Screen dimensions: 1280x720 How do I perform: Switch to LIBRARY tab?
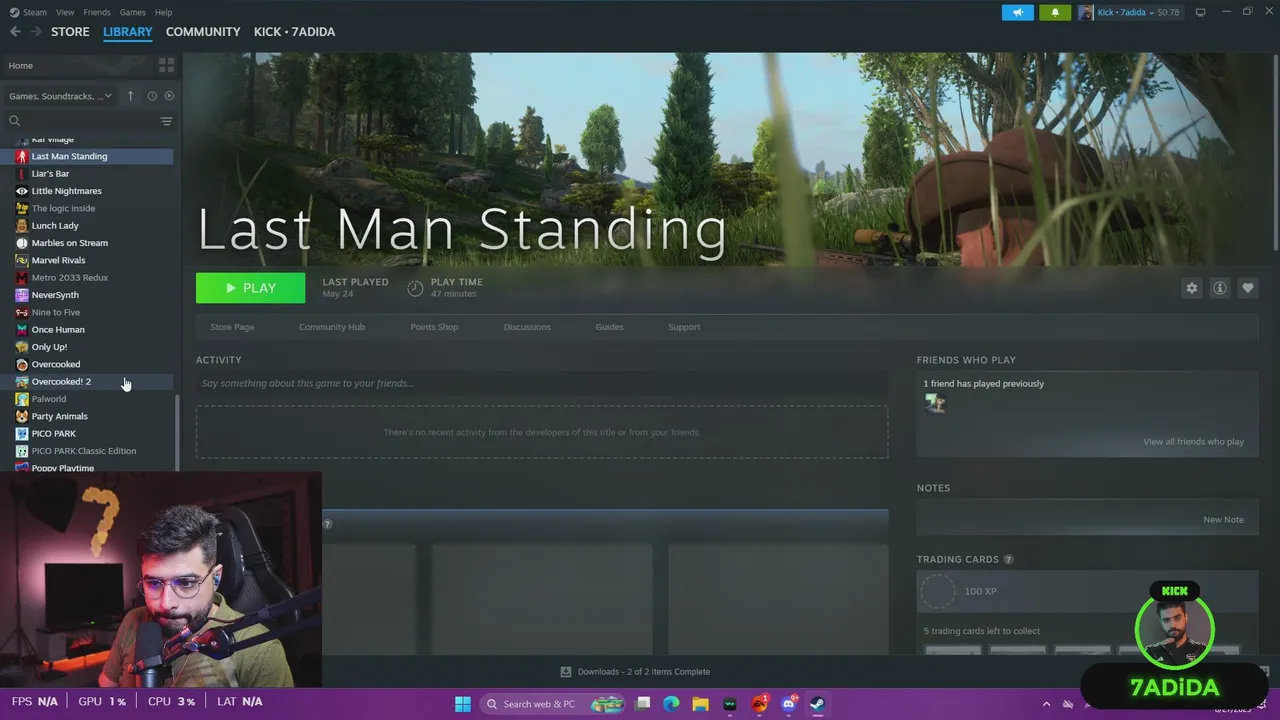128,32
